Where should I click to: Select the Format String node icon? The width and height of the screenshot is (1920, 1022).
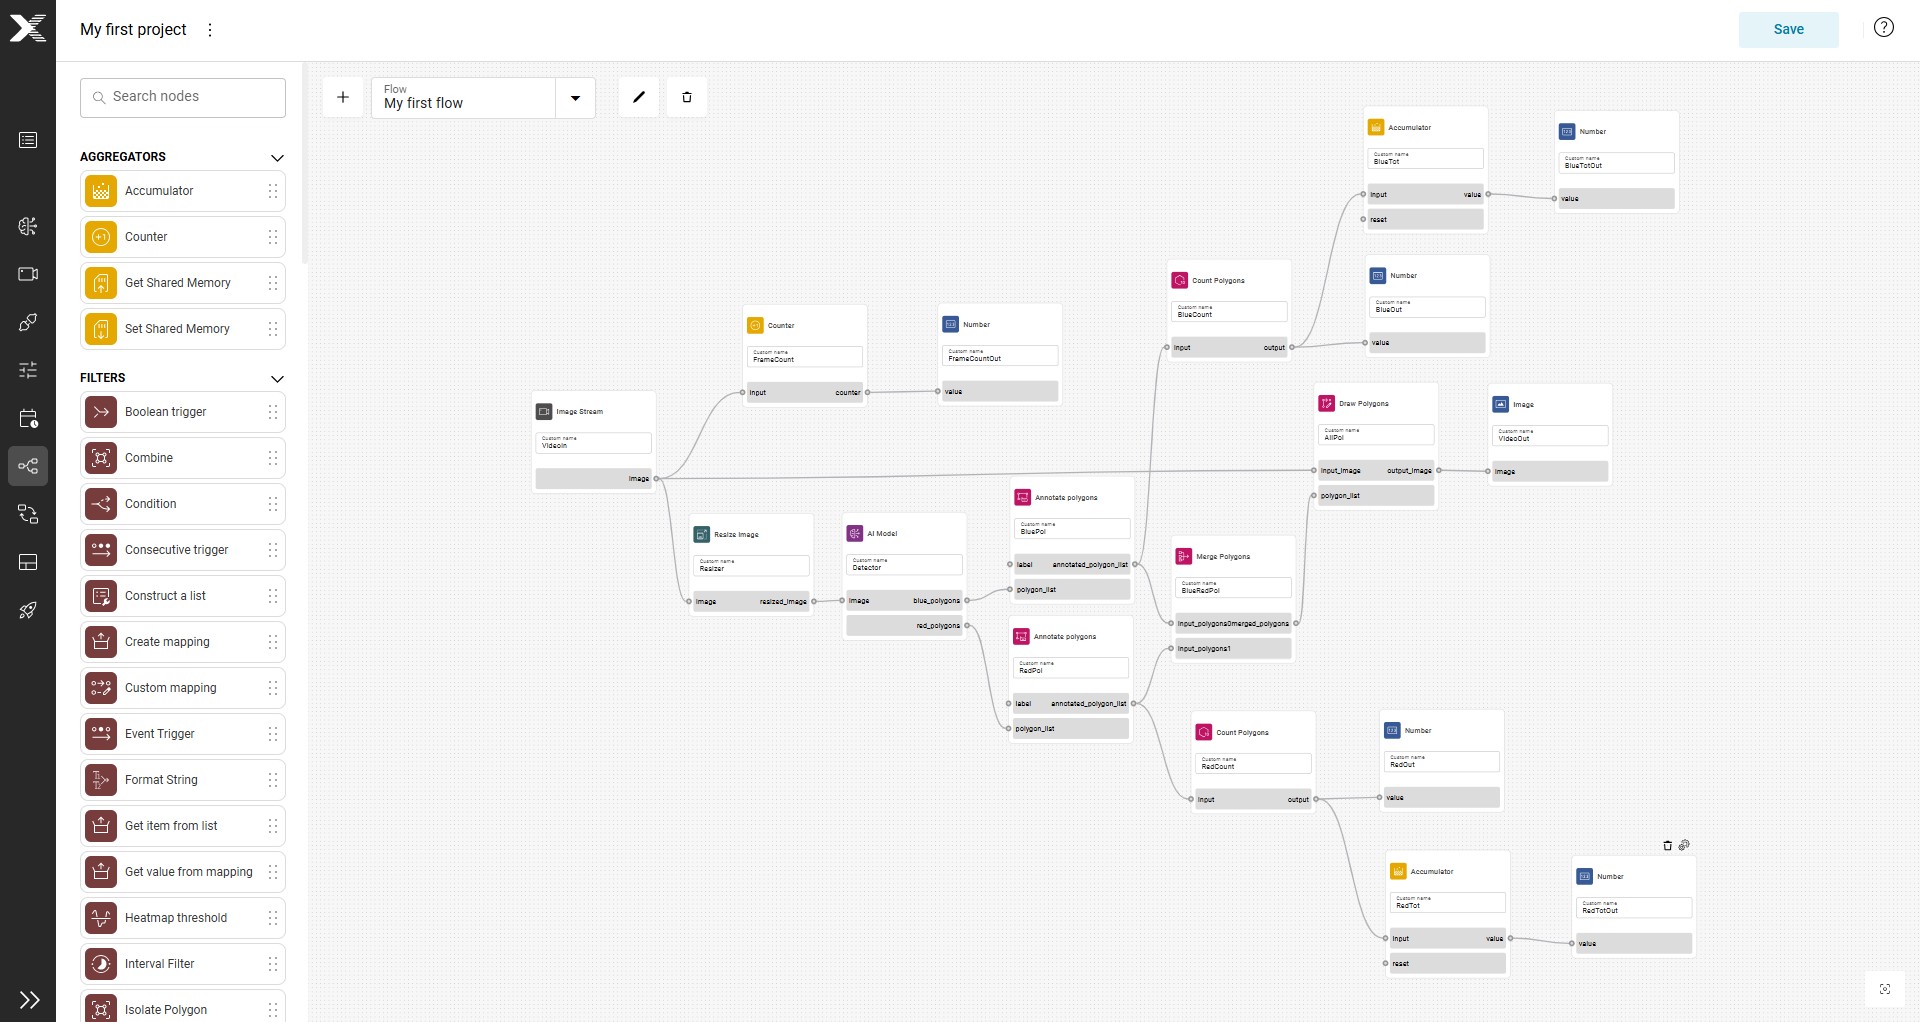(x=101, y=780)
